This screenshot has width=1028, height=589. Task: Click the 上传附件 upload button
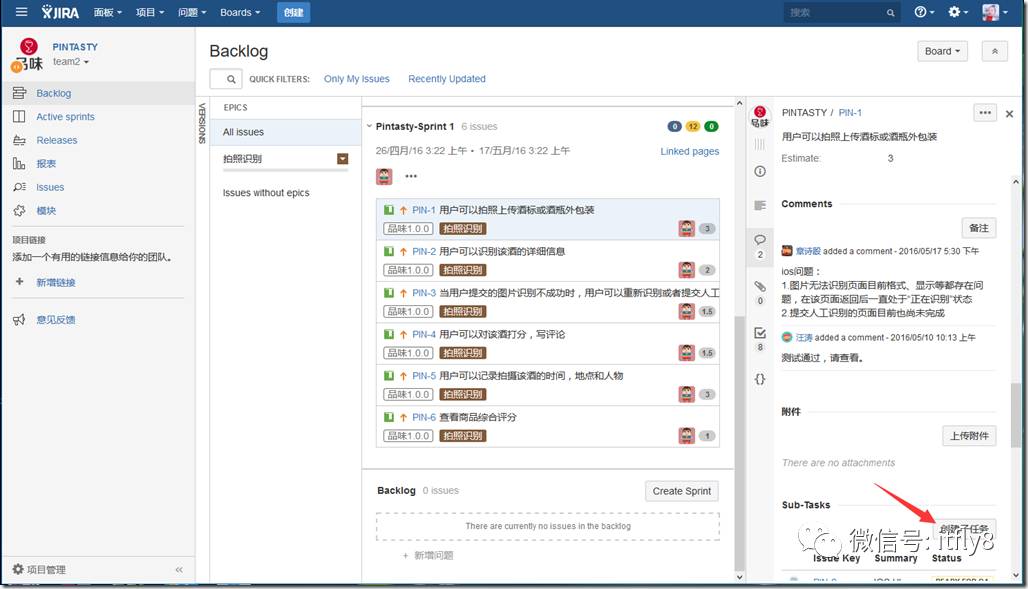pos(970,436)
